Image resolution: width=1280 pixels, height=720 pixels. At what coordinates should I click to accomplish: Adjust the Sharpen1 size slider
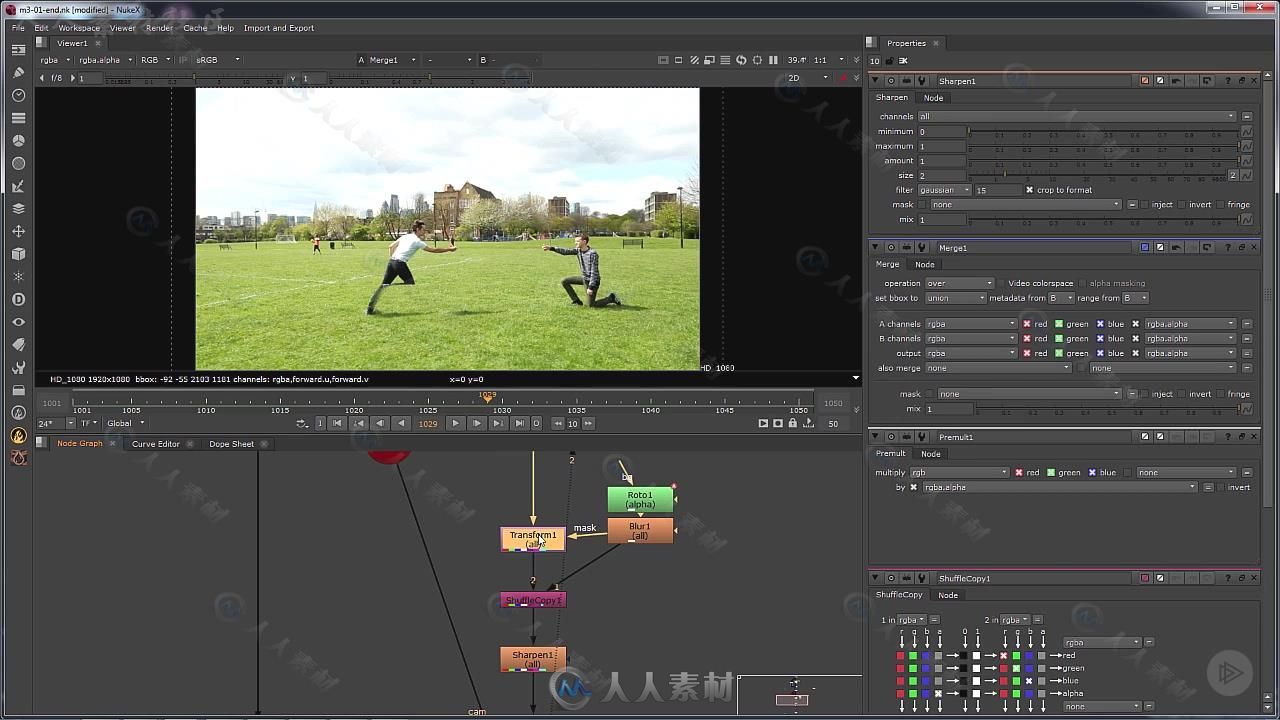coord(1096,176)
